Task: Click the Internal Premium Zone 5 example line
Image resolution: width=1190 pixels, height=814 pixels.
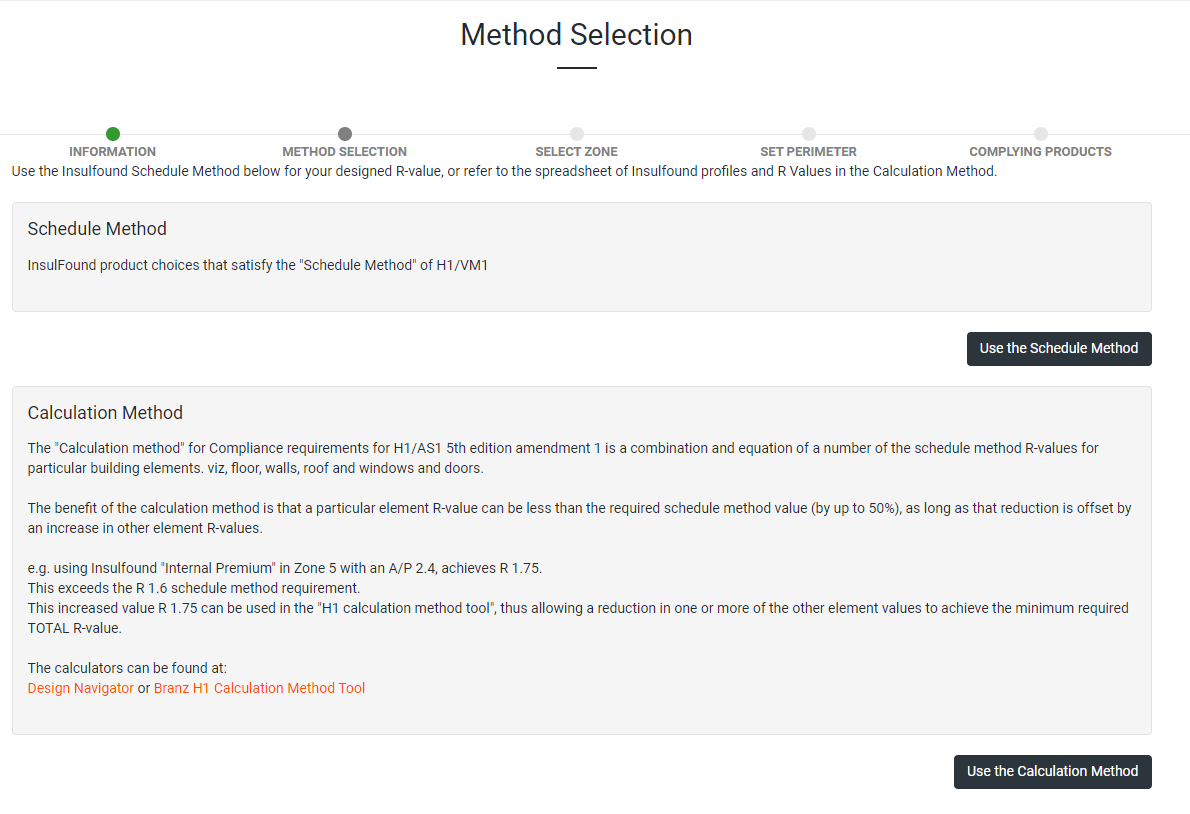Action: pos(285,568)
